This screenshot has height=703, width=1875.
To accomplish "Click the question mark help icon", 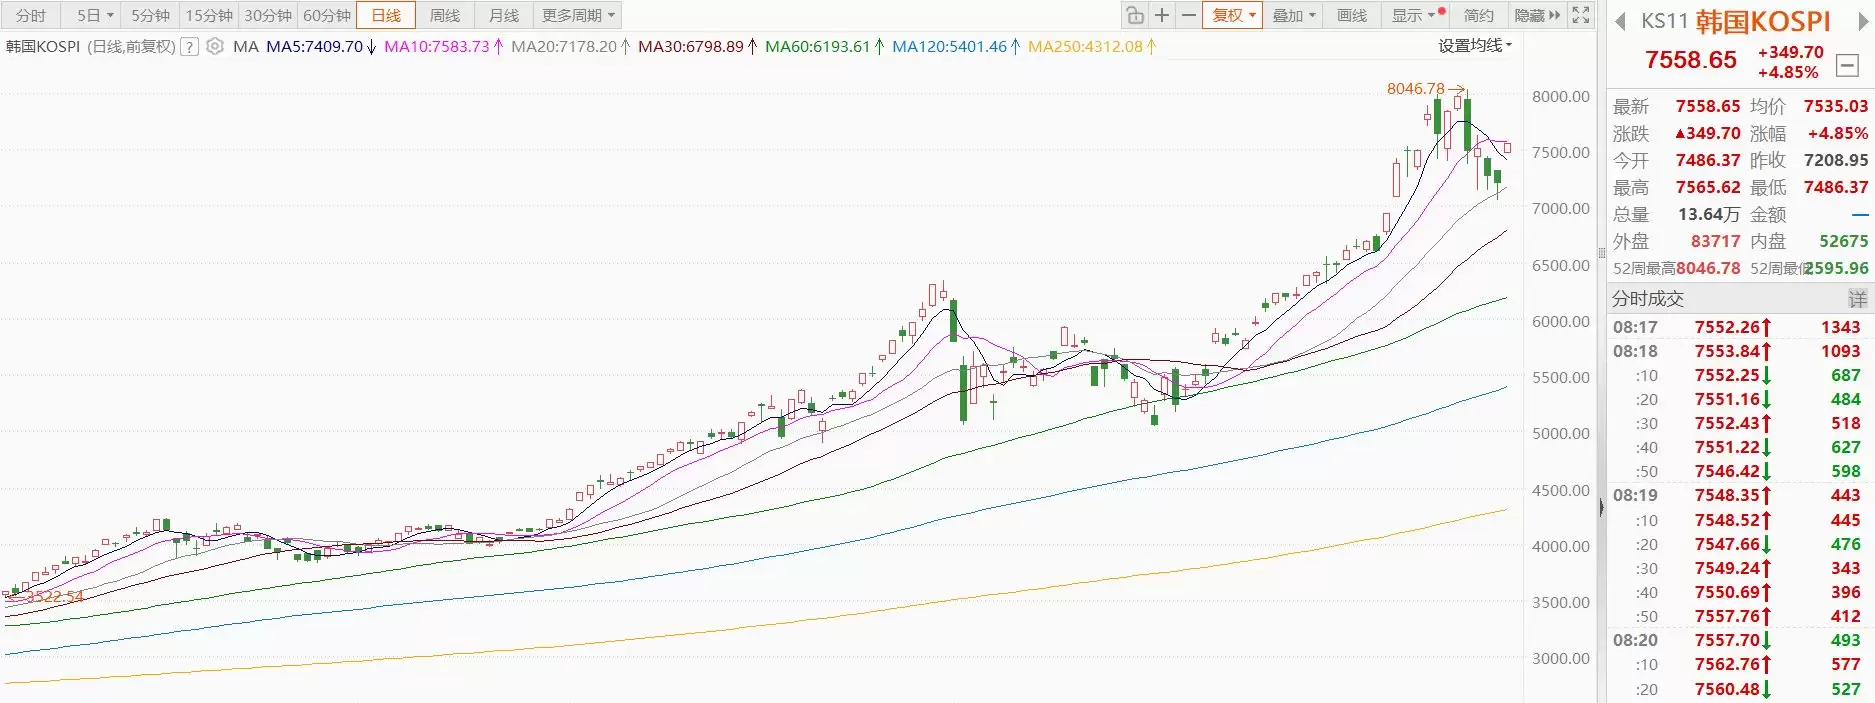I will 189,47.
